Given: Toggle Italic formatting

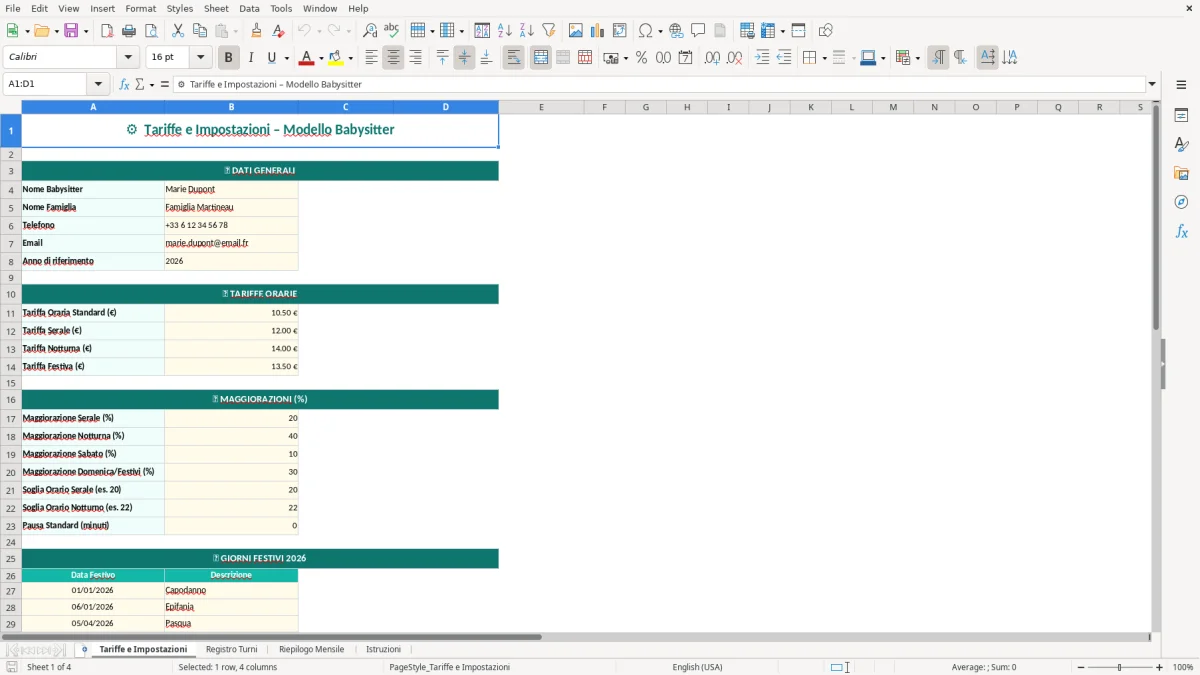Looking at the screenshot, I should click(250, 58).
